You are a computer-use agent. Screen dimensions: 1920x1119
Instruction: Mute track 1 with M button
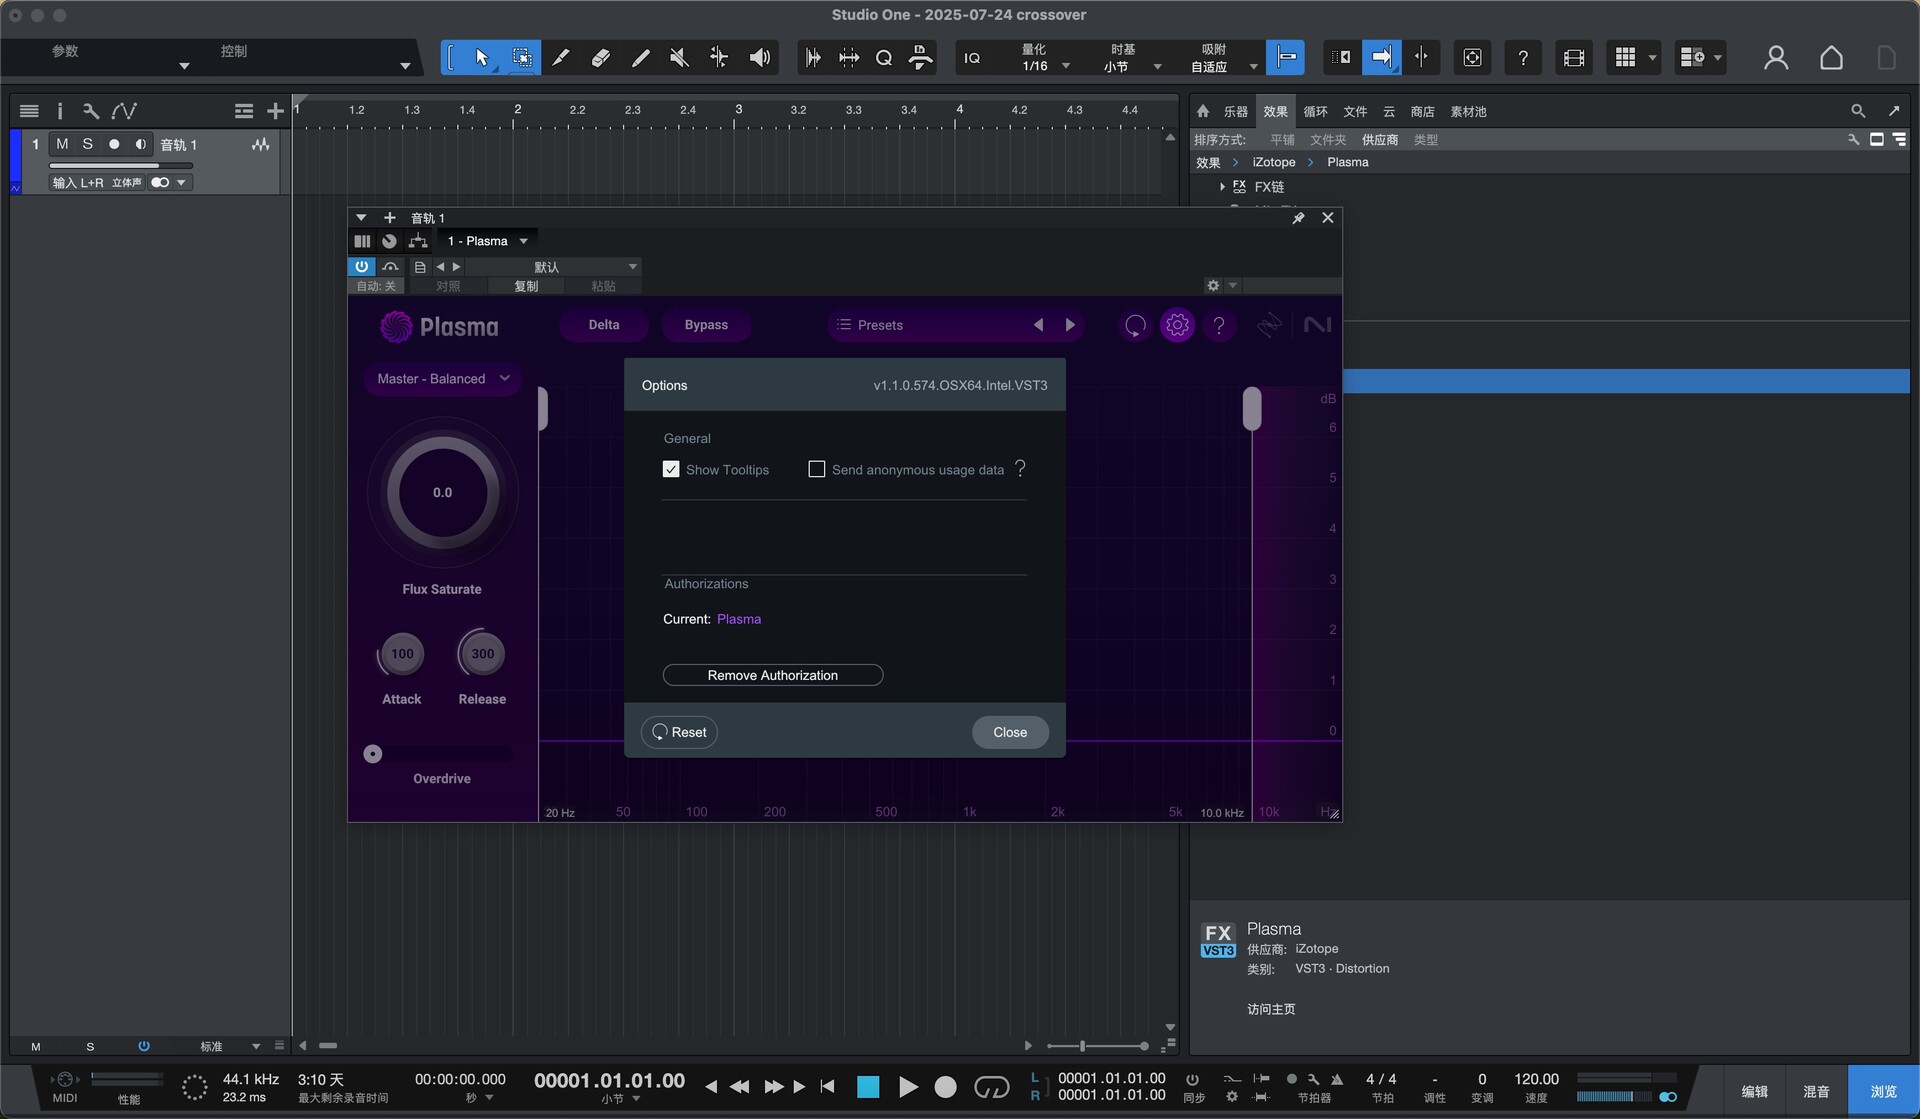pos(62,144)
